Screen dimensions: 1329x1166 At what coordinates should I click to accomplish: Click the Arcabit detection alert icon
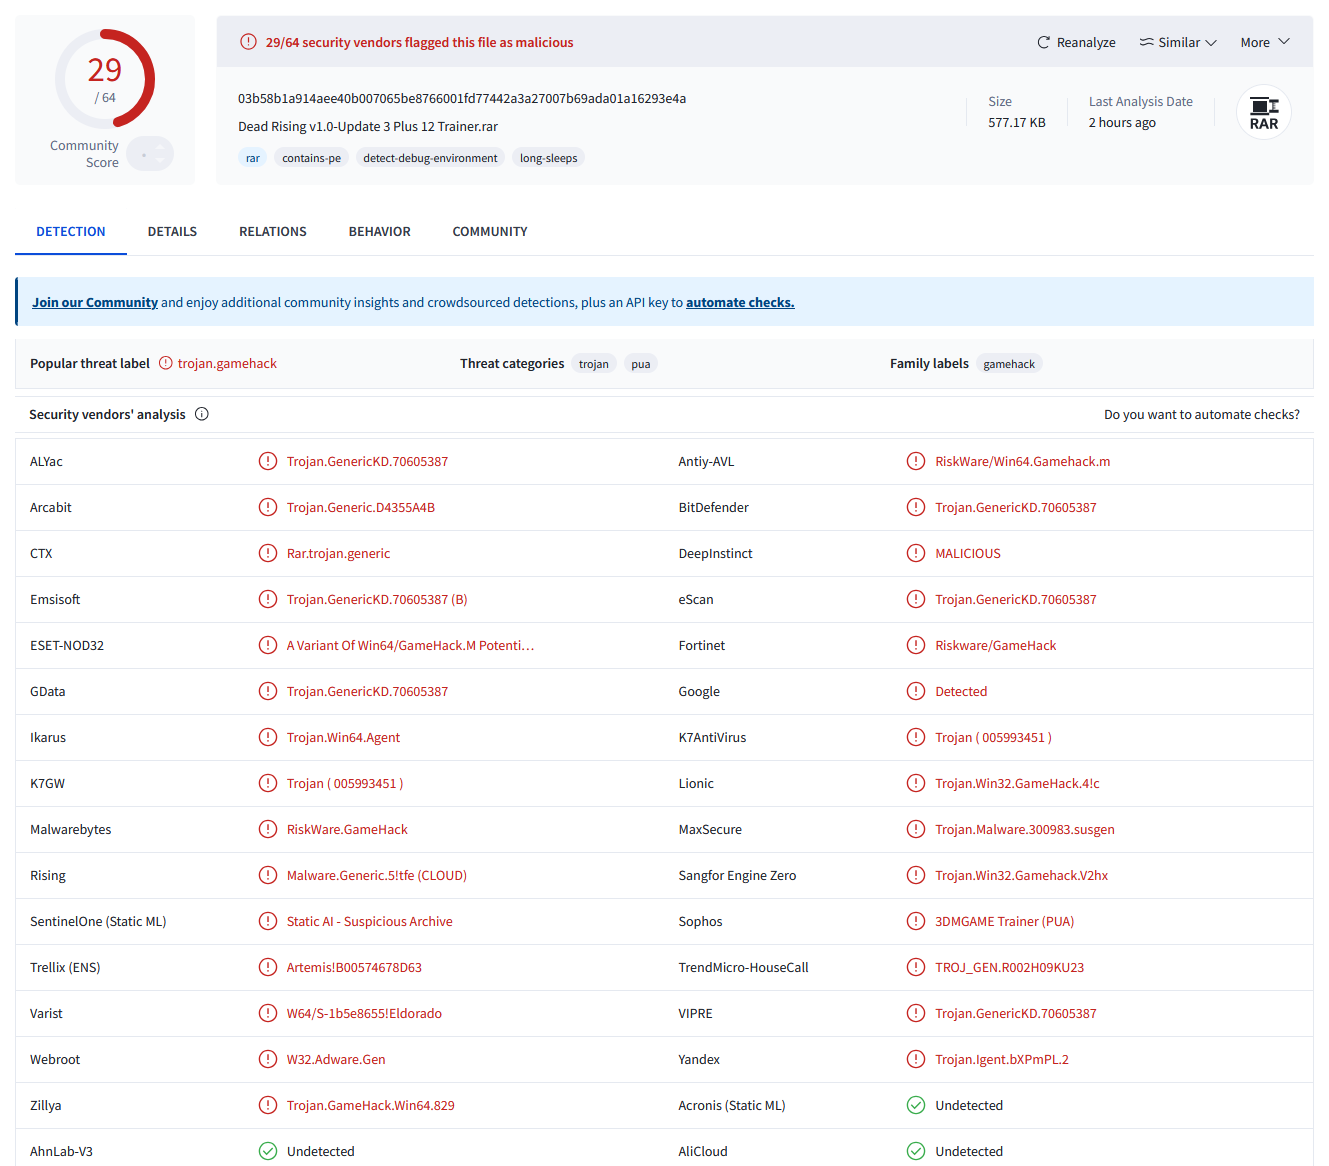tap(268, 507)
